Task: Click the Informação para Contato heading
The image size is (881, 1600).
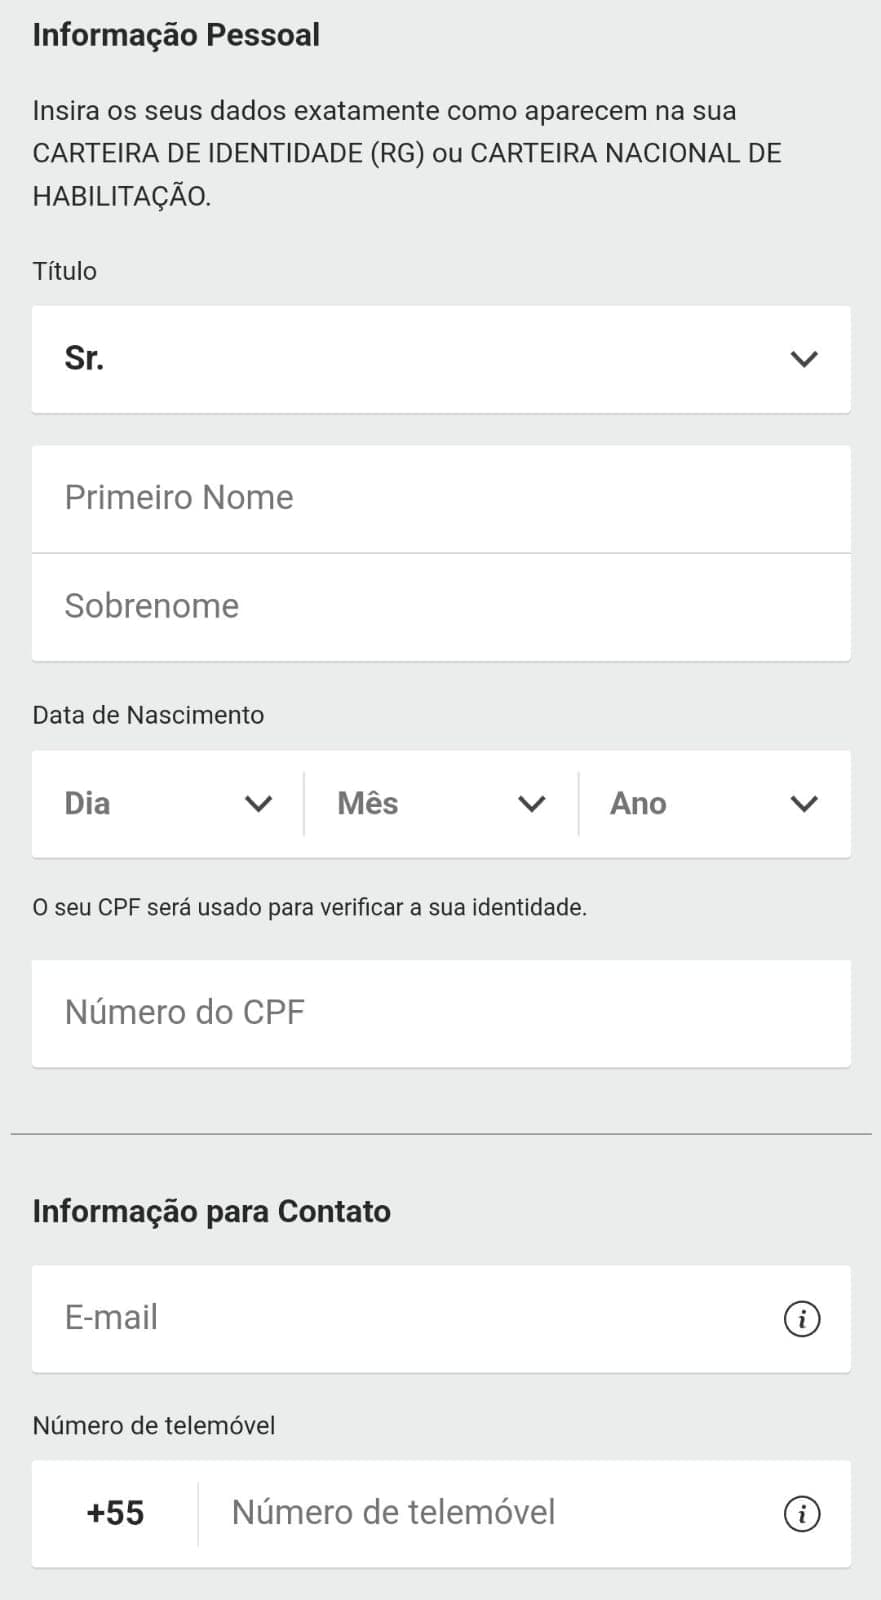Action: click(212, 1211)
